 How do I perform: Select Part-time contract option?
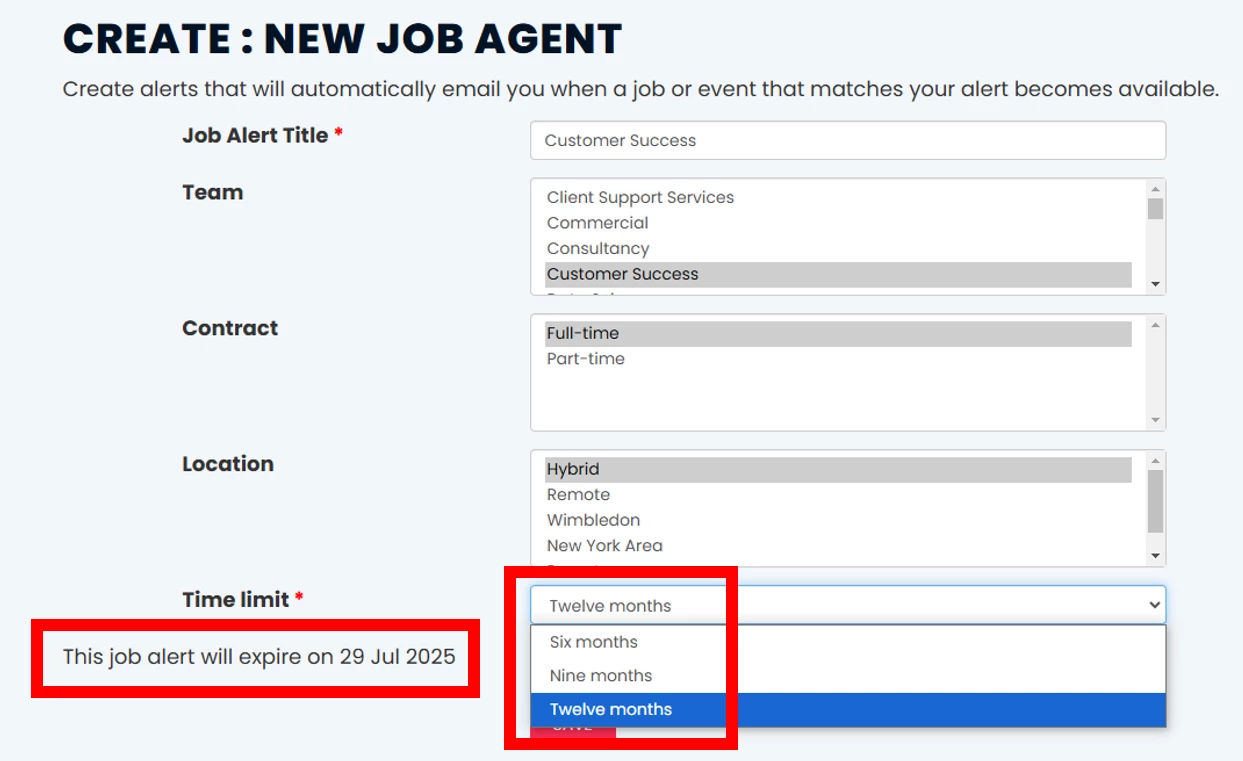click(586, 359)
